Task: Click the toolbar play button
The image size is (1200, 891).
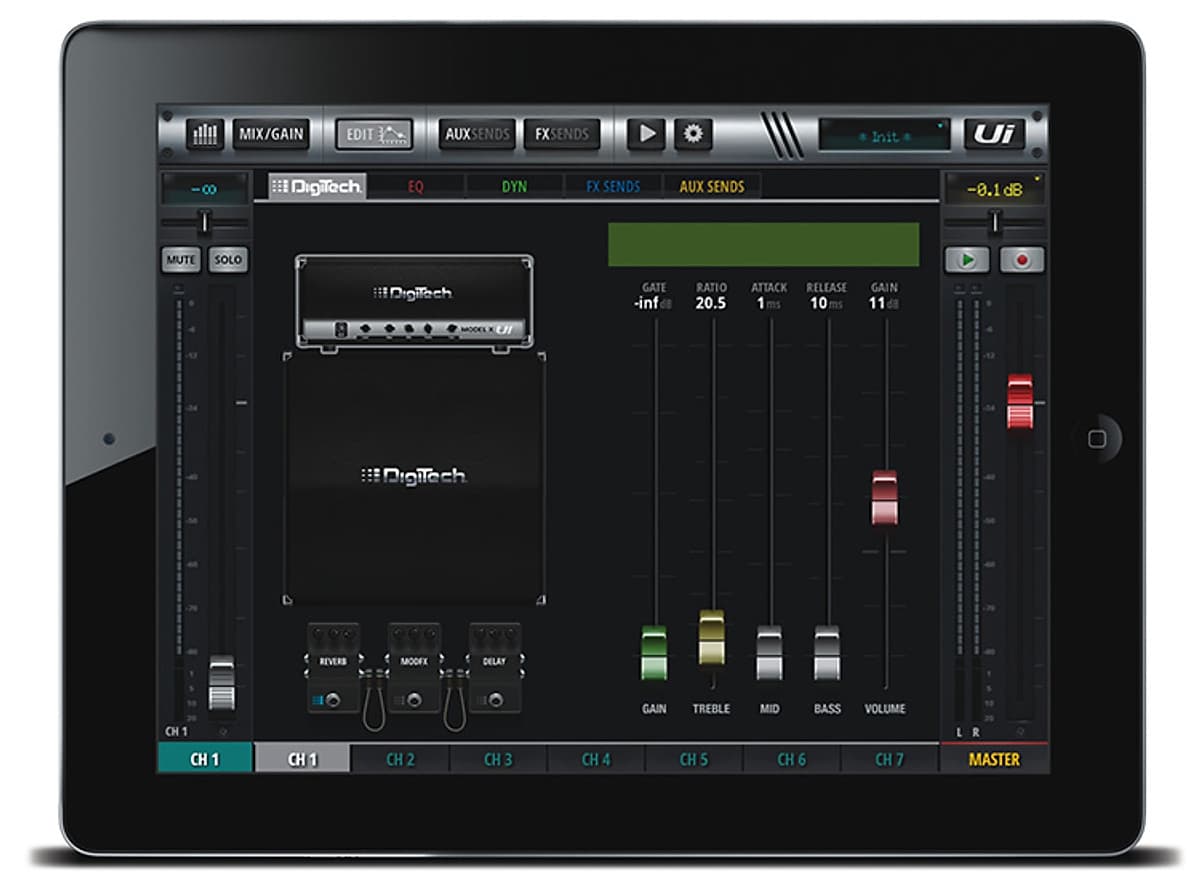Action: pos(646,134)
